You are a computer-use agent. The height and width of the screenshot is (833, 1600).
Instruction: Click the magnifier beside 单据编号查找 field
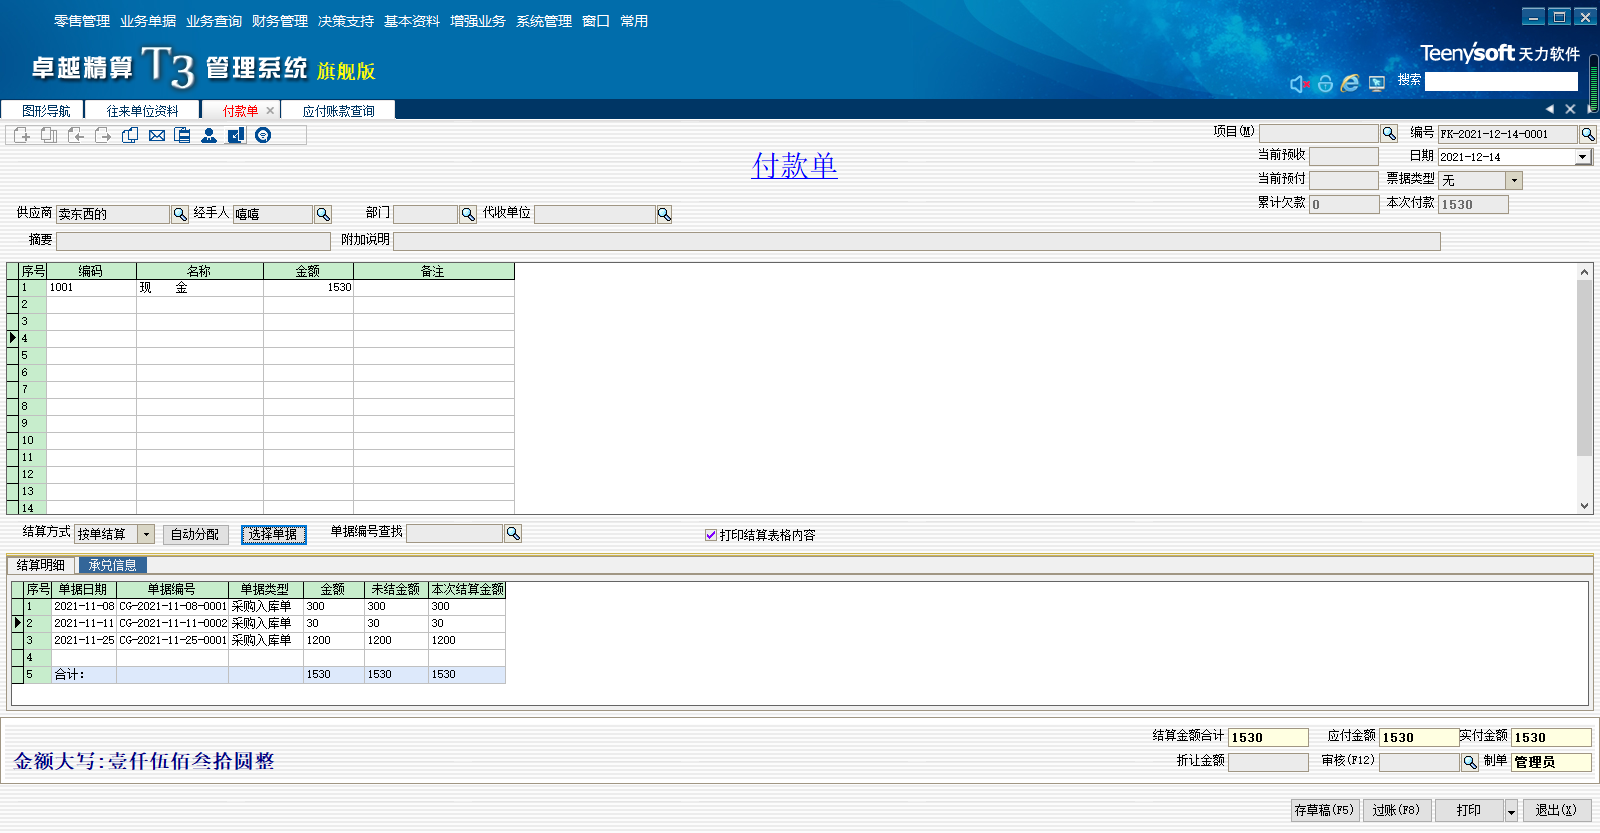click(x=513, y=534)
